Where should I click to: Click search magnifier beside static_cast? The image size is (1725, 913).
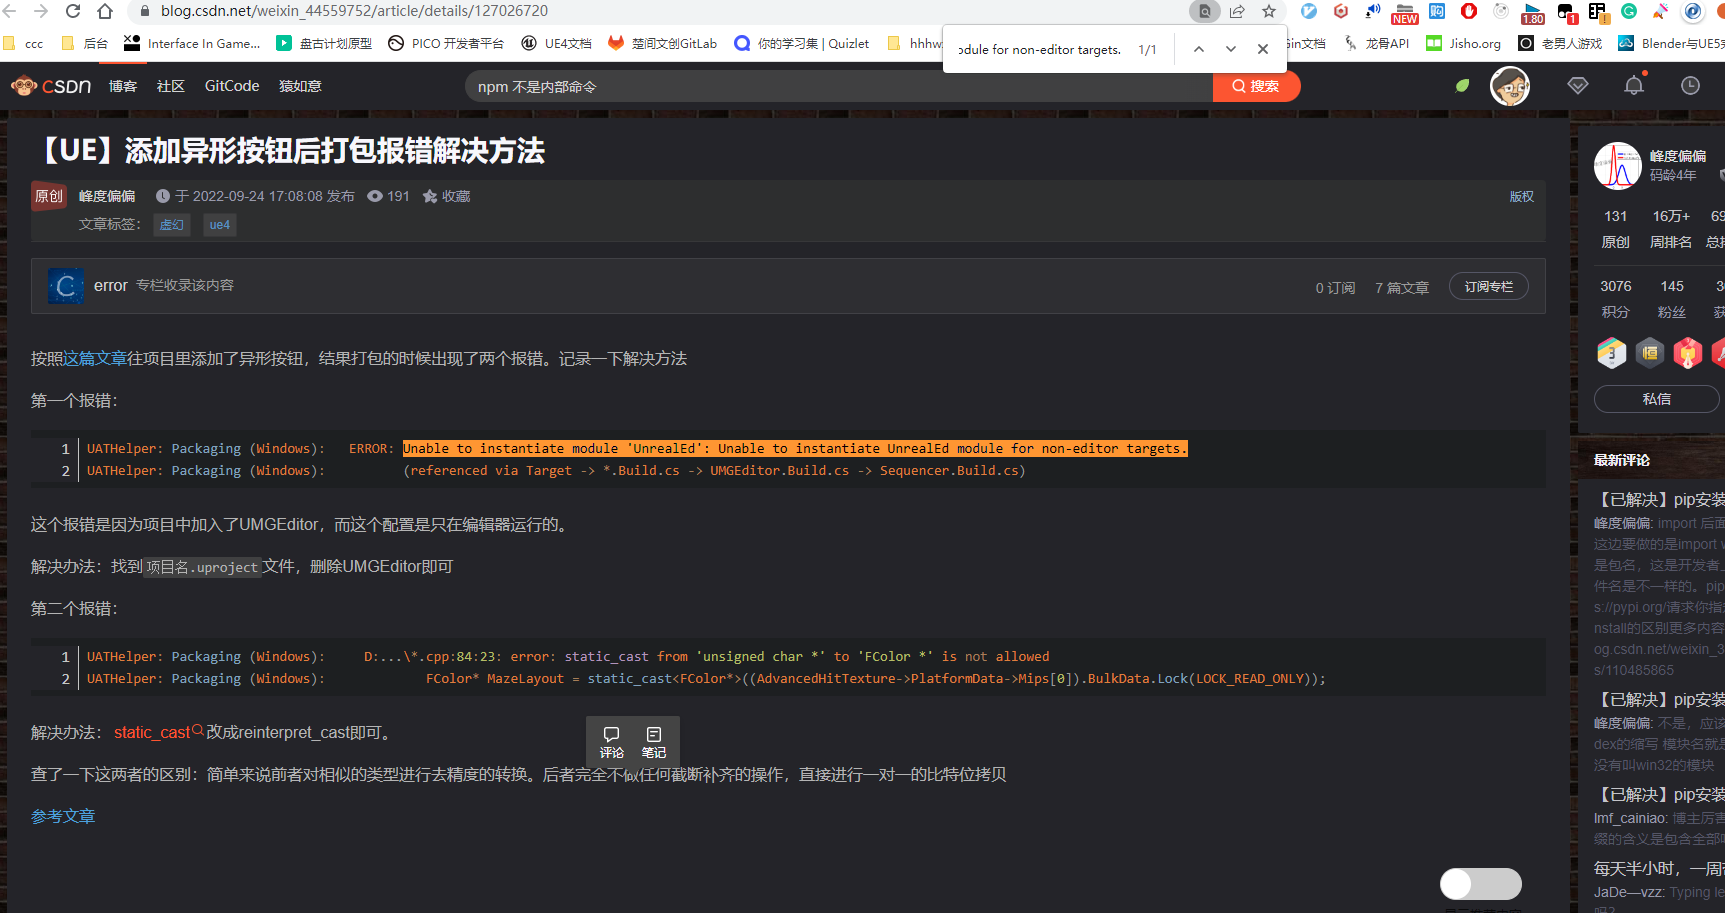pos(197,730)
